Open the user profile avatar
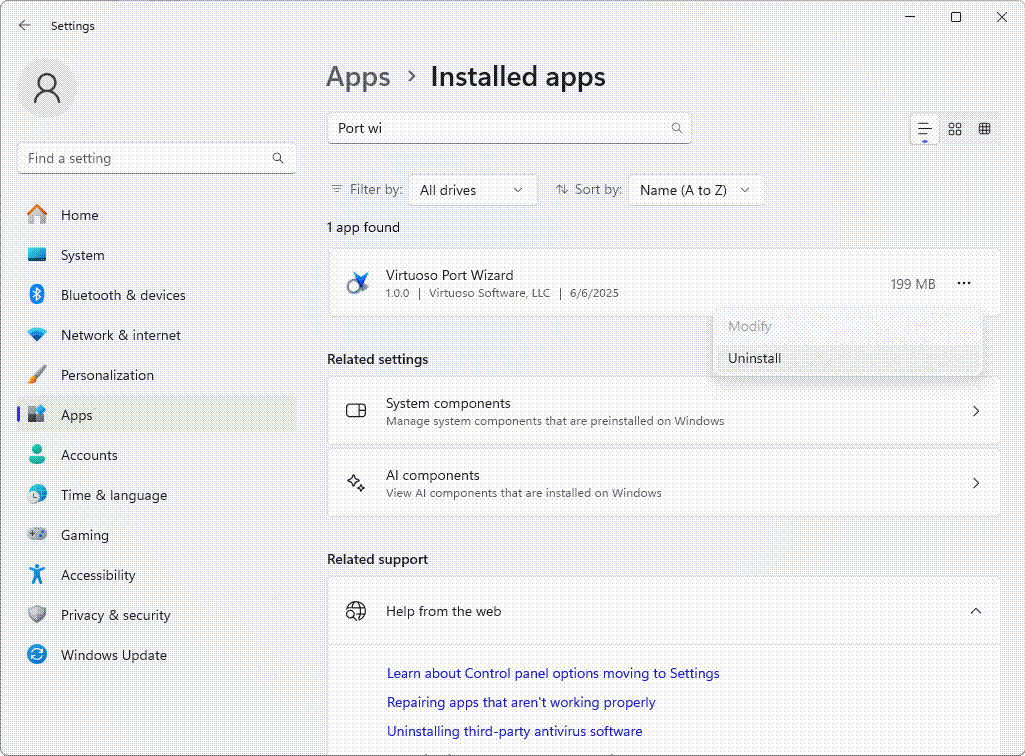This screenshot has height=756, width=1025. [47, 88]
